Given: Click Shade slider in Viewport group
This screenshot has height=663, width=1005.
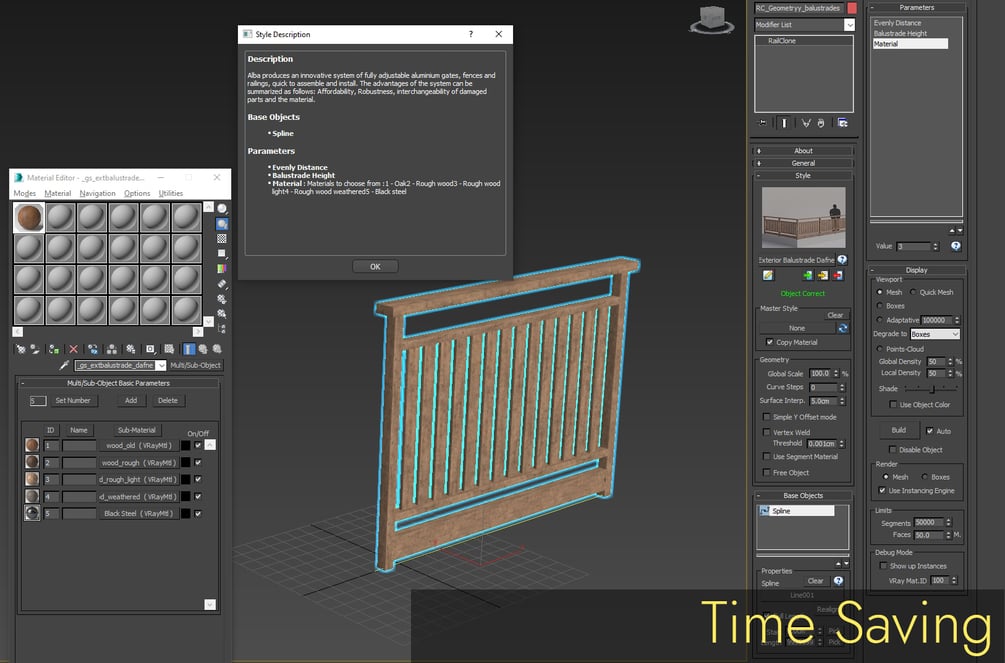Looking at the screenshot, I should tap(931, 389).
